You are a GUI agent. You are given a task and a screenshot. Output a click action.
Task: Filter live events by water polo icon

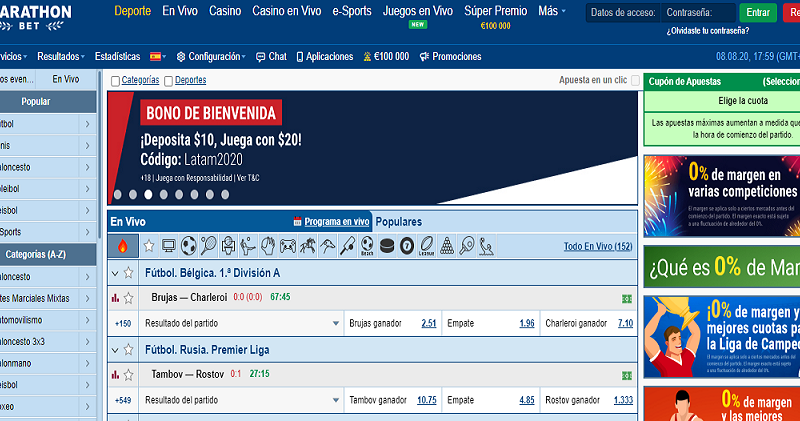point(487,246)
